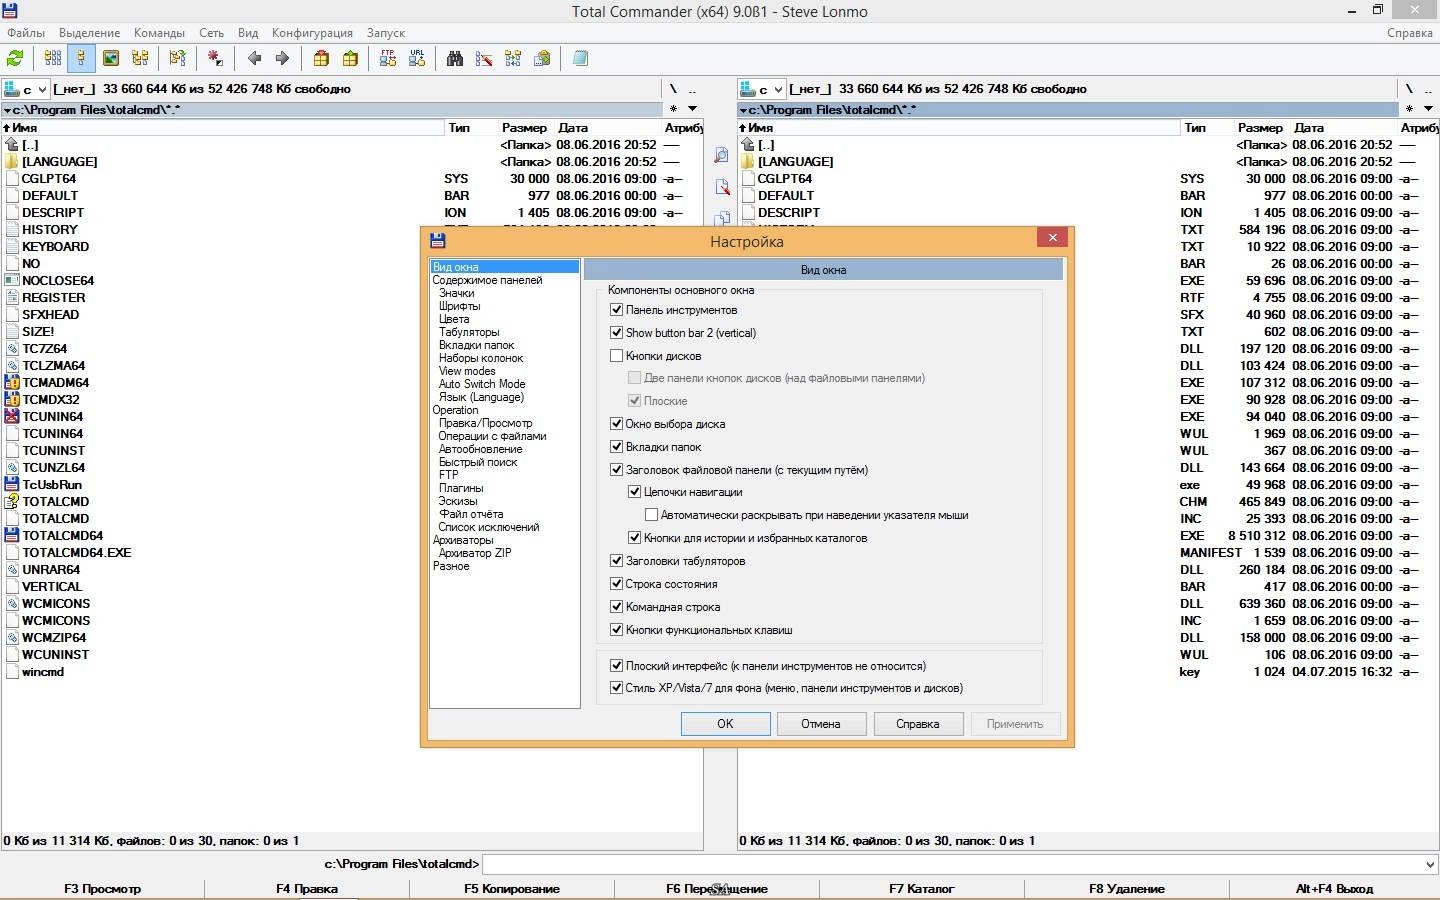Toggle 'Вкладки папок' checkbox
The width and height of the screenshot is (1440, 900).
617,447
